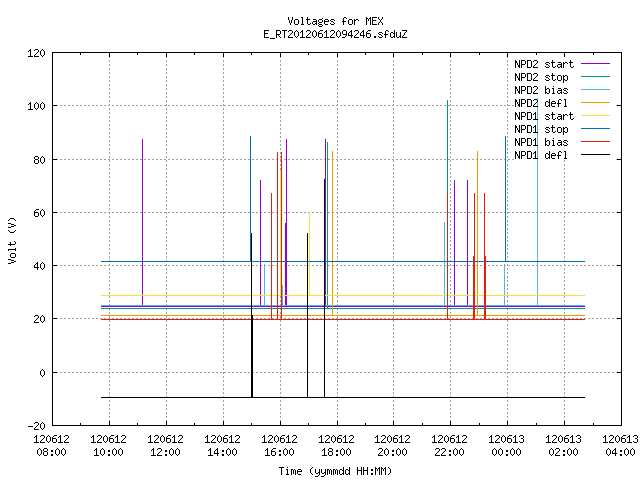Screen dimensions: 640x480
Task: Click the x-axis tick label 120613 02:00
Action: click(564, 446)
